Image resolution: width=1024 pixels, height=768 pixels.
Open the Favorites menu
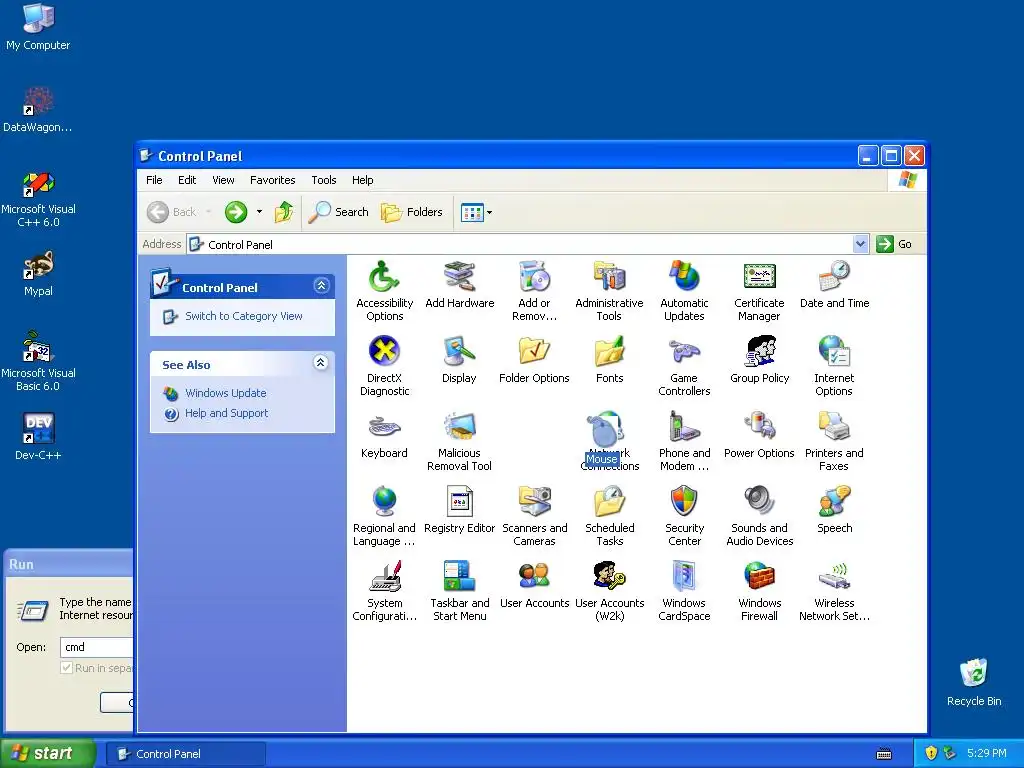[272, 180]
